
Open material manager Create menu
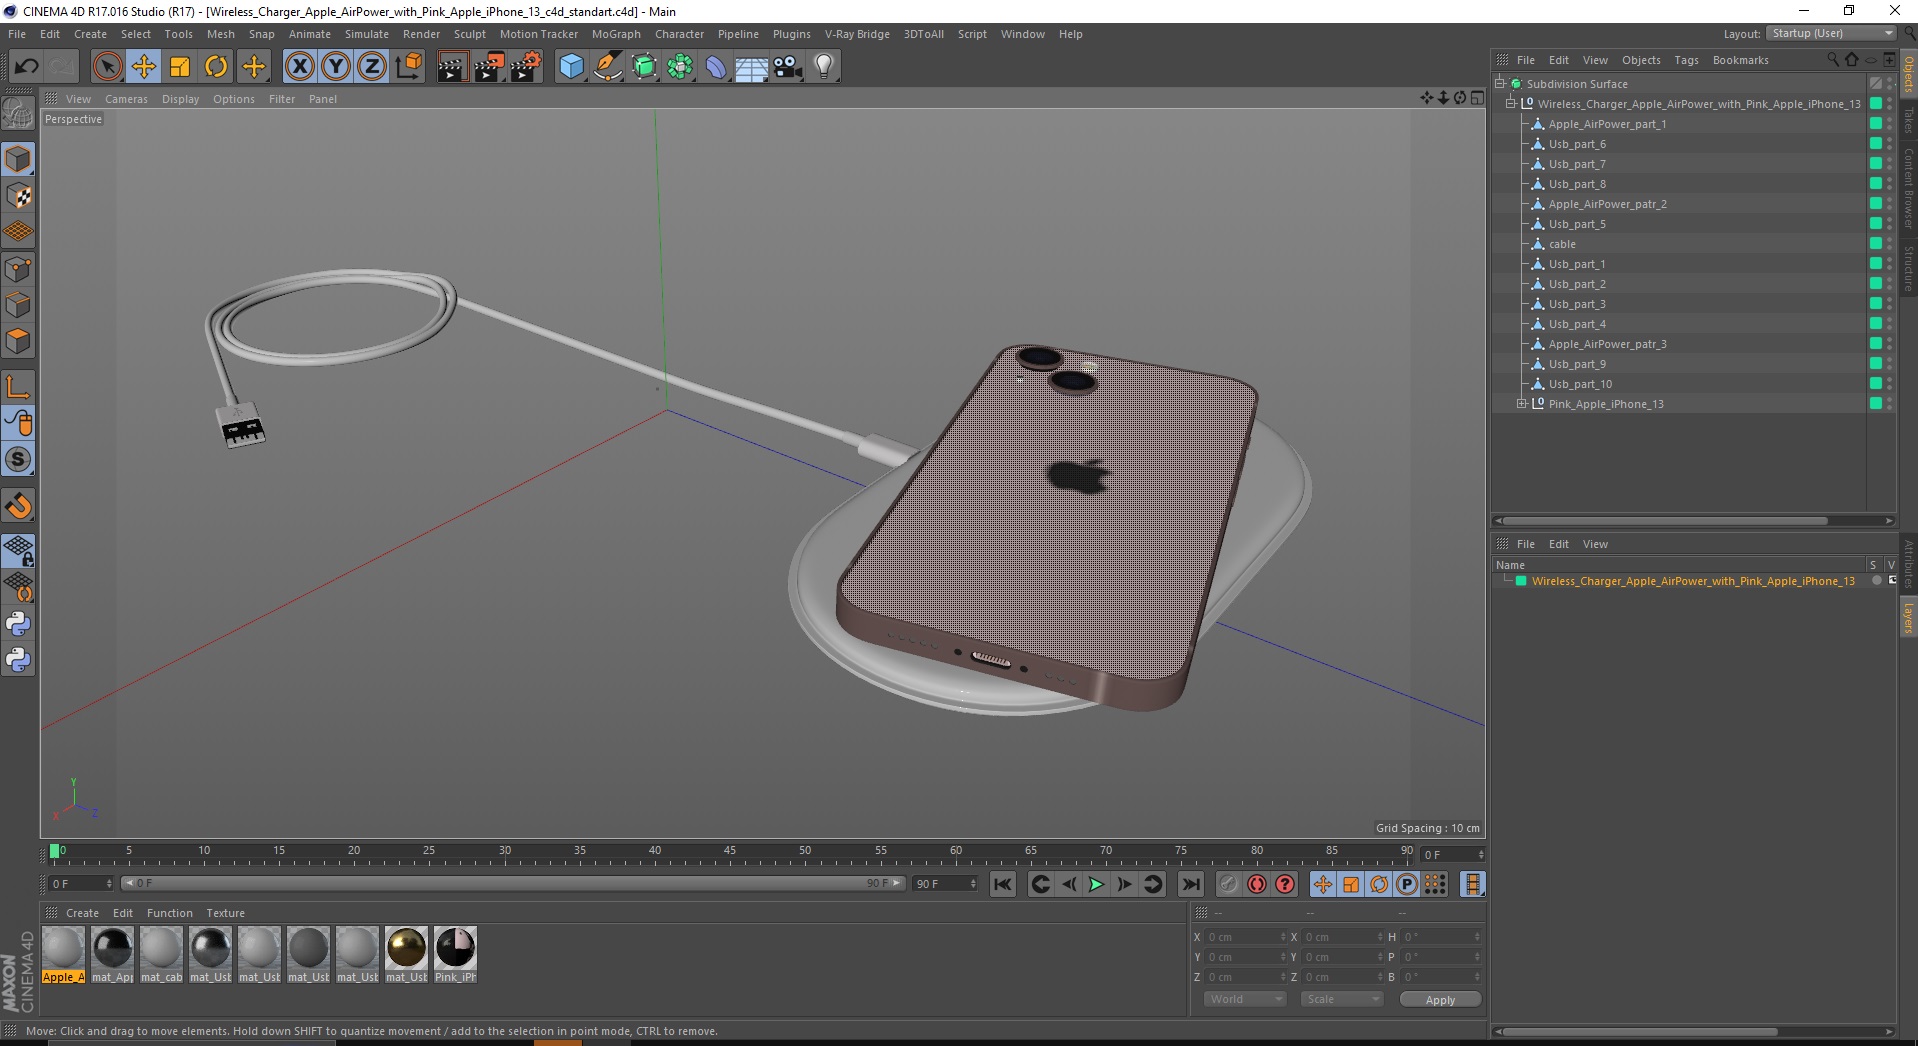coord(82,913)
